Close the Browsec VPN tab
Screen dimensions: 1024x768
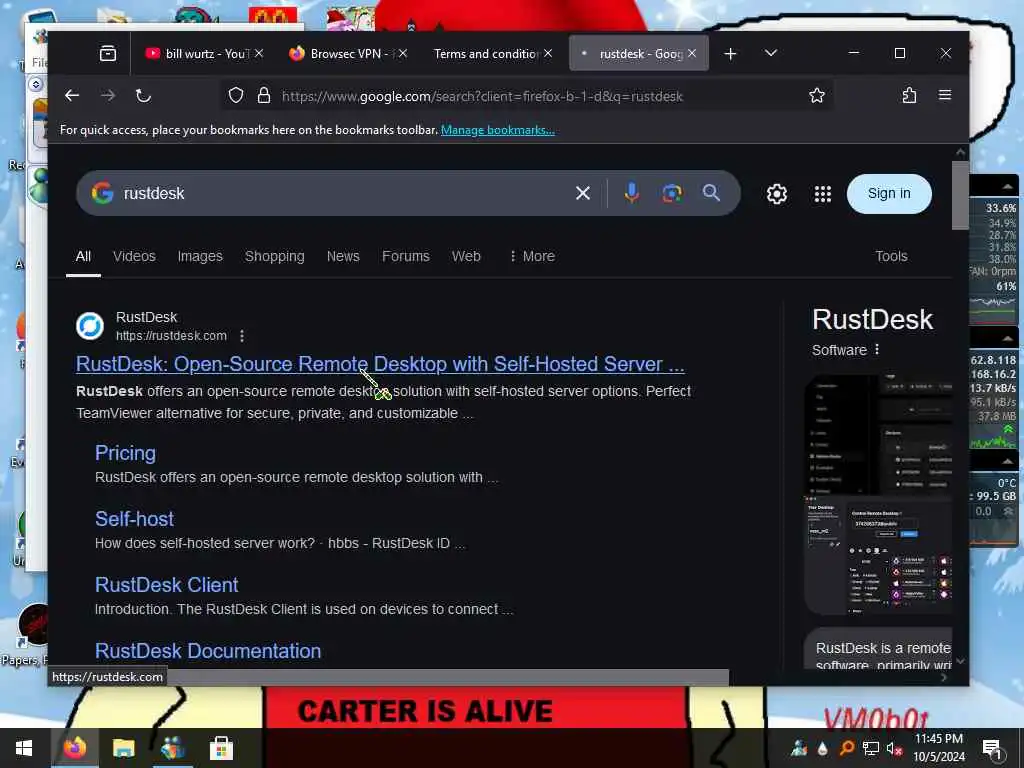pos(403,54)
